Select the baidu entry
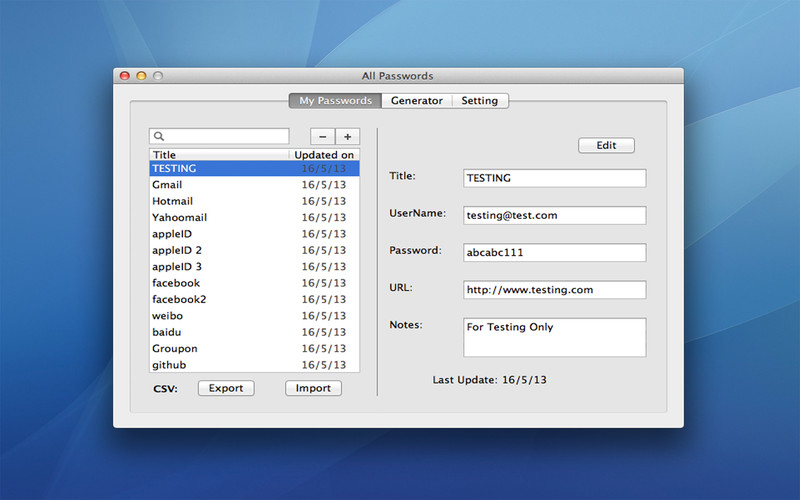The image size is (800, 500). 255,332
